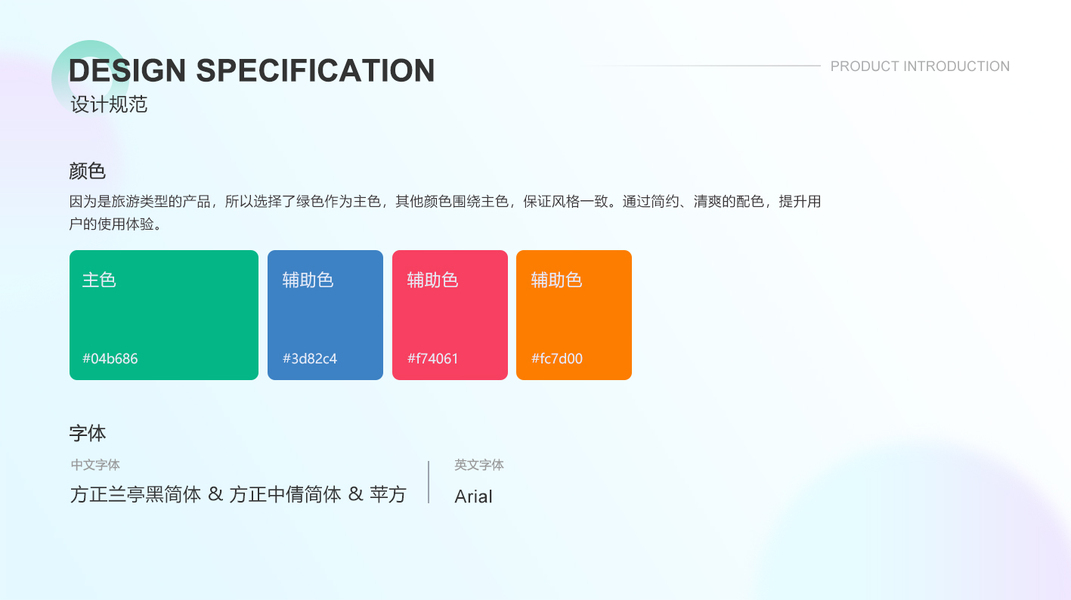Viewport: 1071px width, 600px height.
Task: Click the 设计规范 subtitle
Action: click(x=109, y=105)
